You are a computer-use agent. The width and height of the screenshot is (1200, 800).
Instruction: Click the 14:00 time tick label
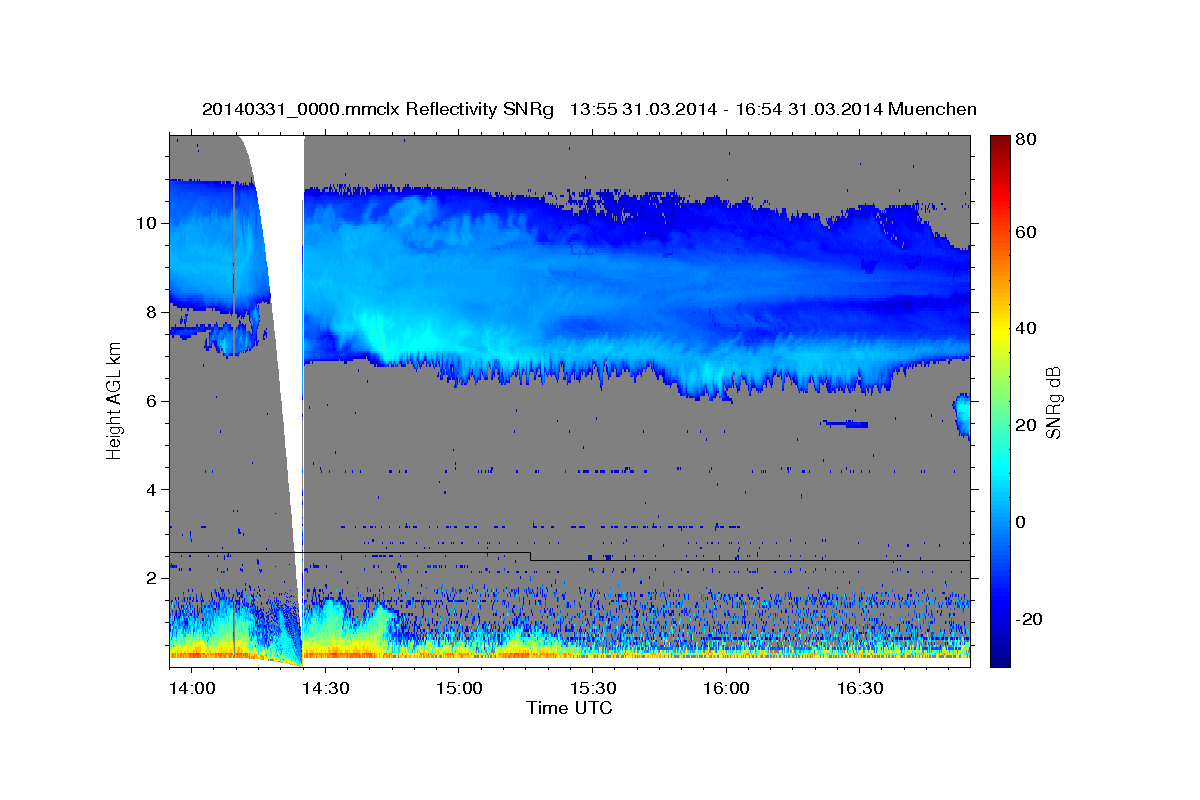tap(191, 689)
